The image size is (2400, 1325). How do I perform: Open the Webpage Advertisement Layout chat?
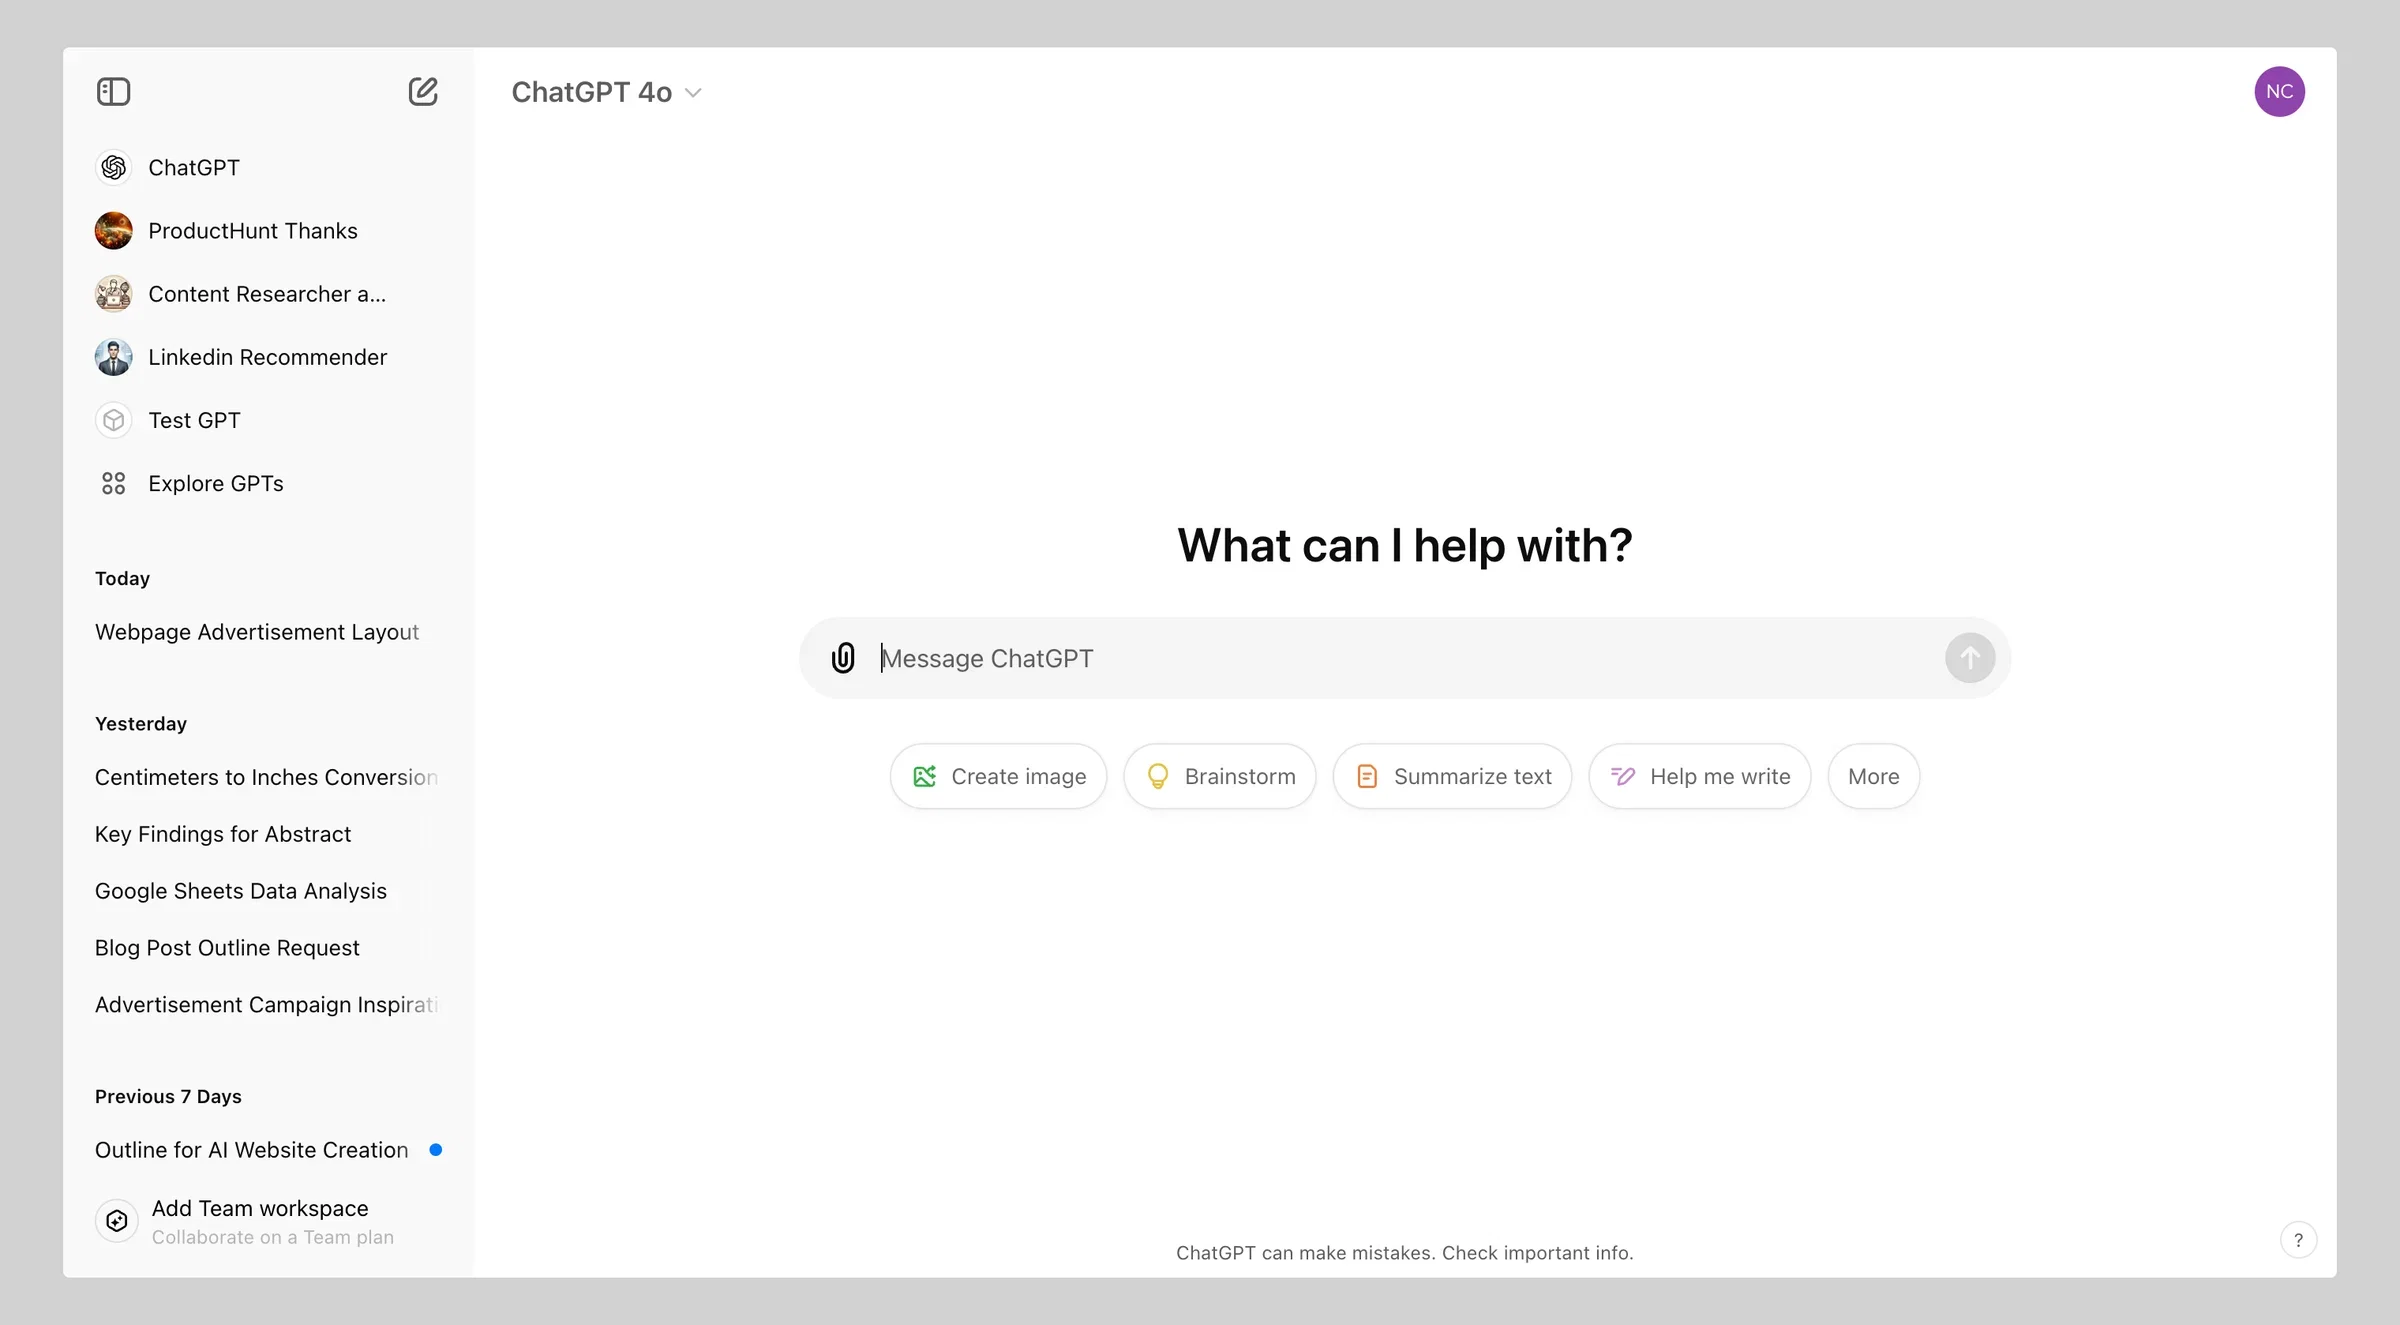[257, 632]
